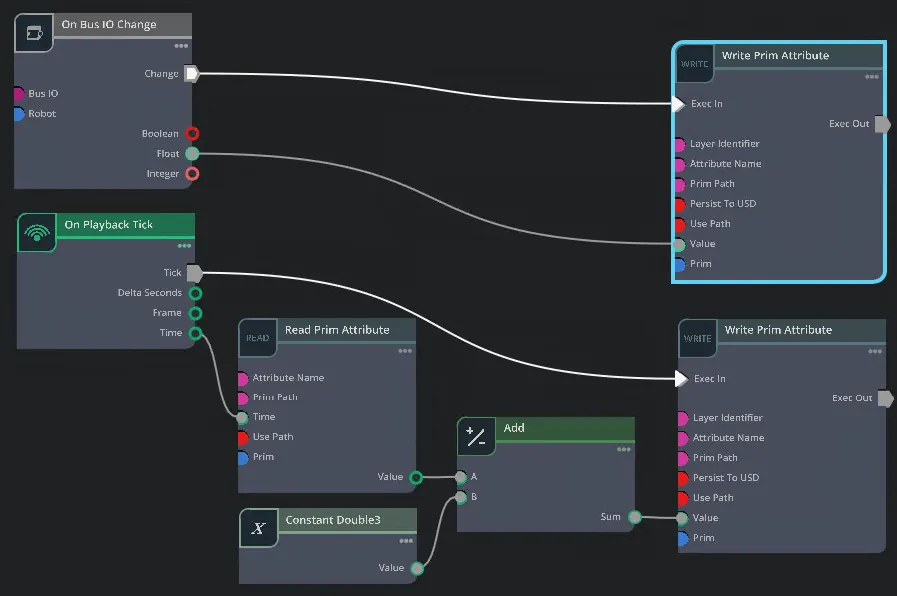Open the ellipsis menu on Read Prim Attribute

(x=405, y=350)
